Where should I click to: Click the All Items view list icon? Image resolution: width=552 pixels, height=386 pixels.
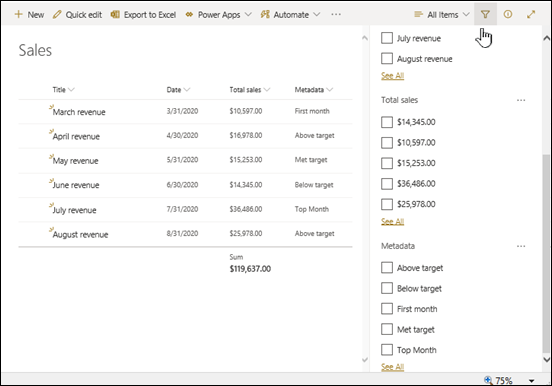(x=418, y=14)
